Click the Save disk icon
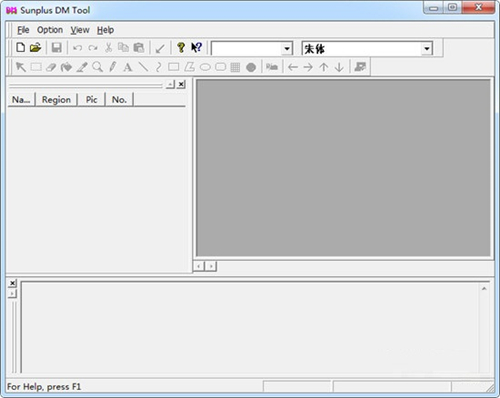500x398 pixels. tap(56, 48)
